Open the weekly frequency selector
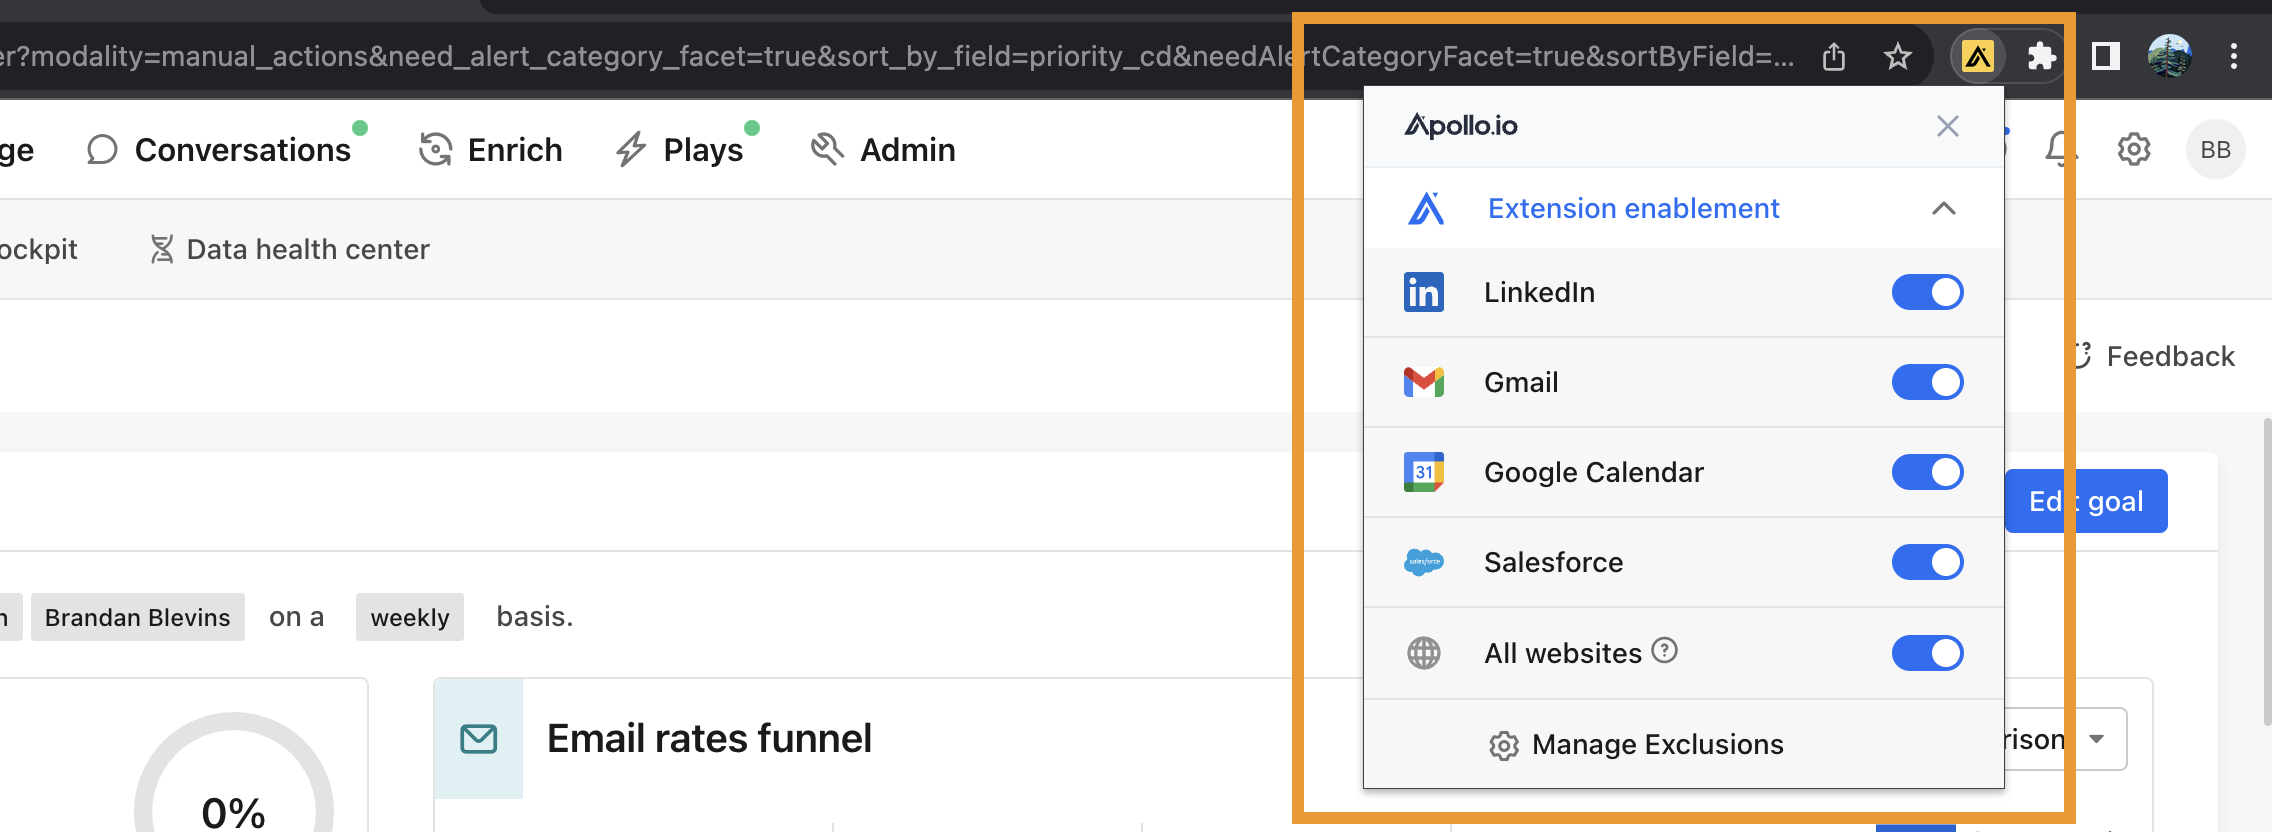The width and height of the screenshot is (2272, 832). 410,617
